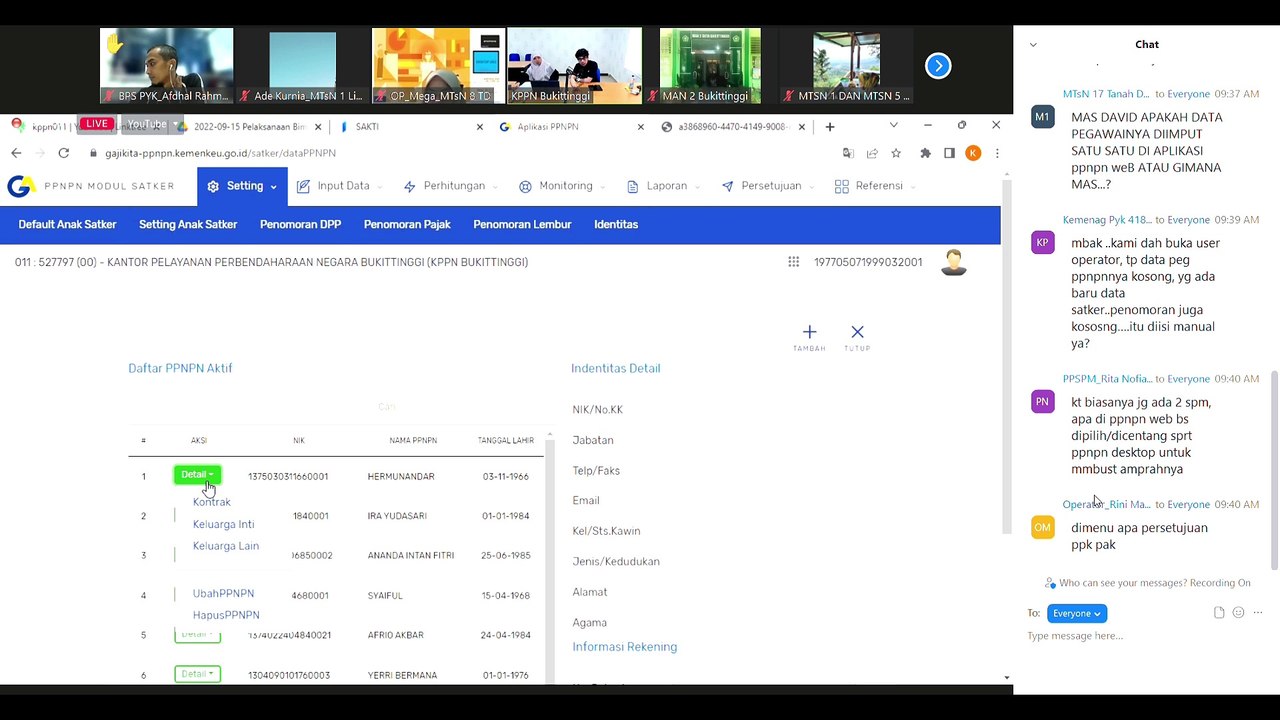
Task: Click the OM avatar in chat
Action: click(x=1042, y=528)
